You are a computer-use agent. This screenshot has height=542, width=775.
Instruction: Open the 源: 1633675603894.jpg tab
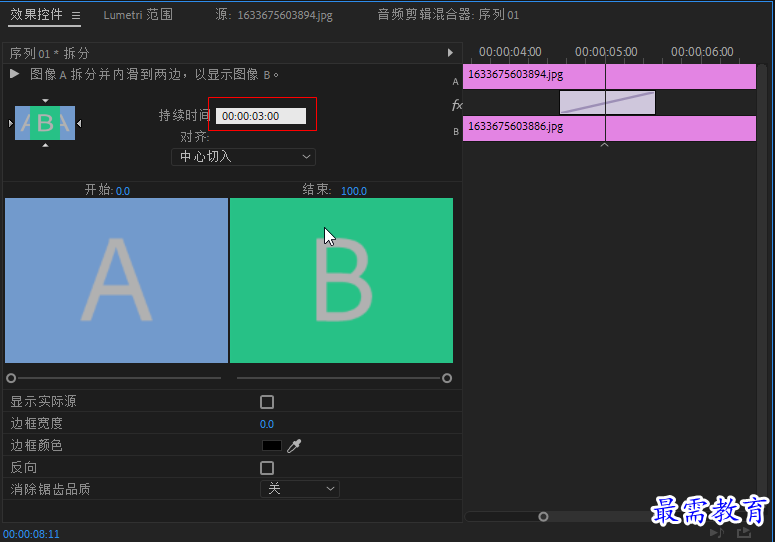(x=274, y=15)
